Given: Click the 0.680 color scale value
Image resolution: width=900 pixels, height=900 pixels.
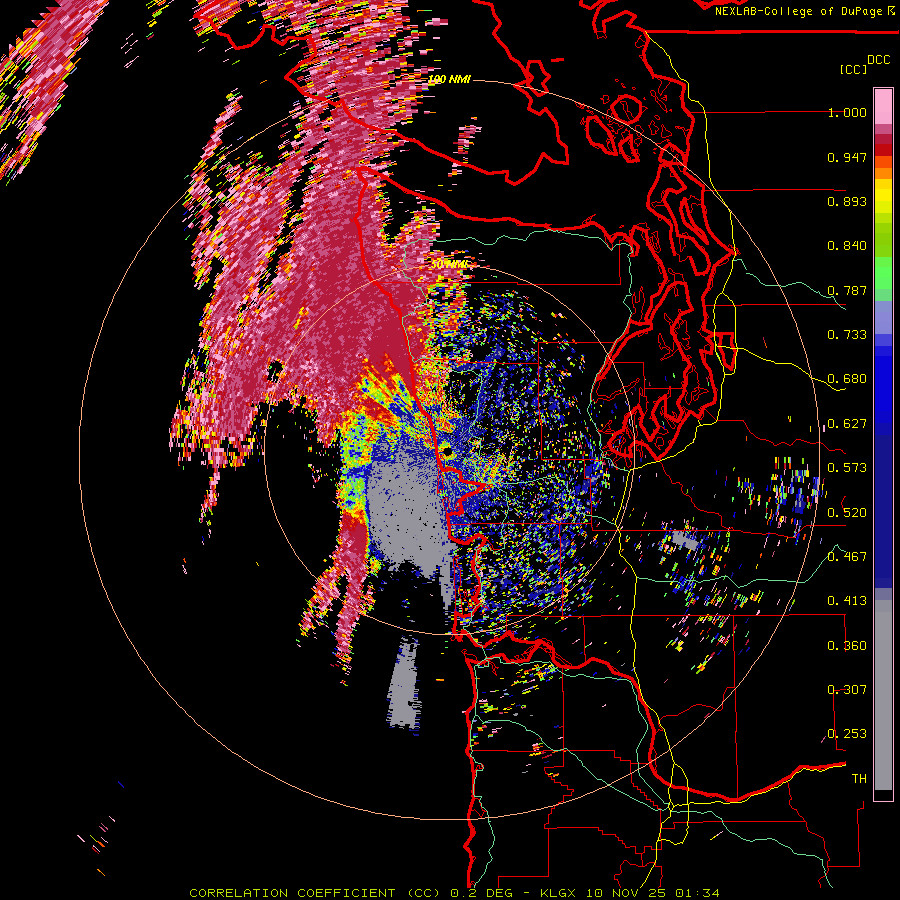Looking at the screenshot, I should coord(847,379).
